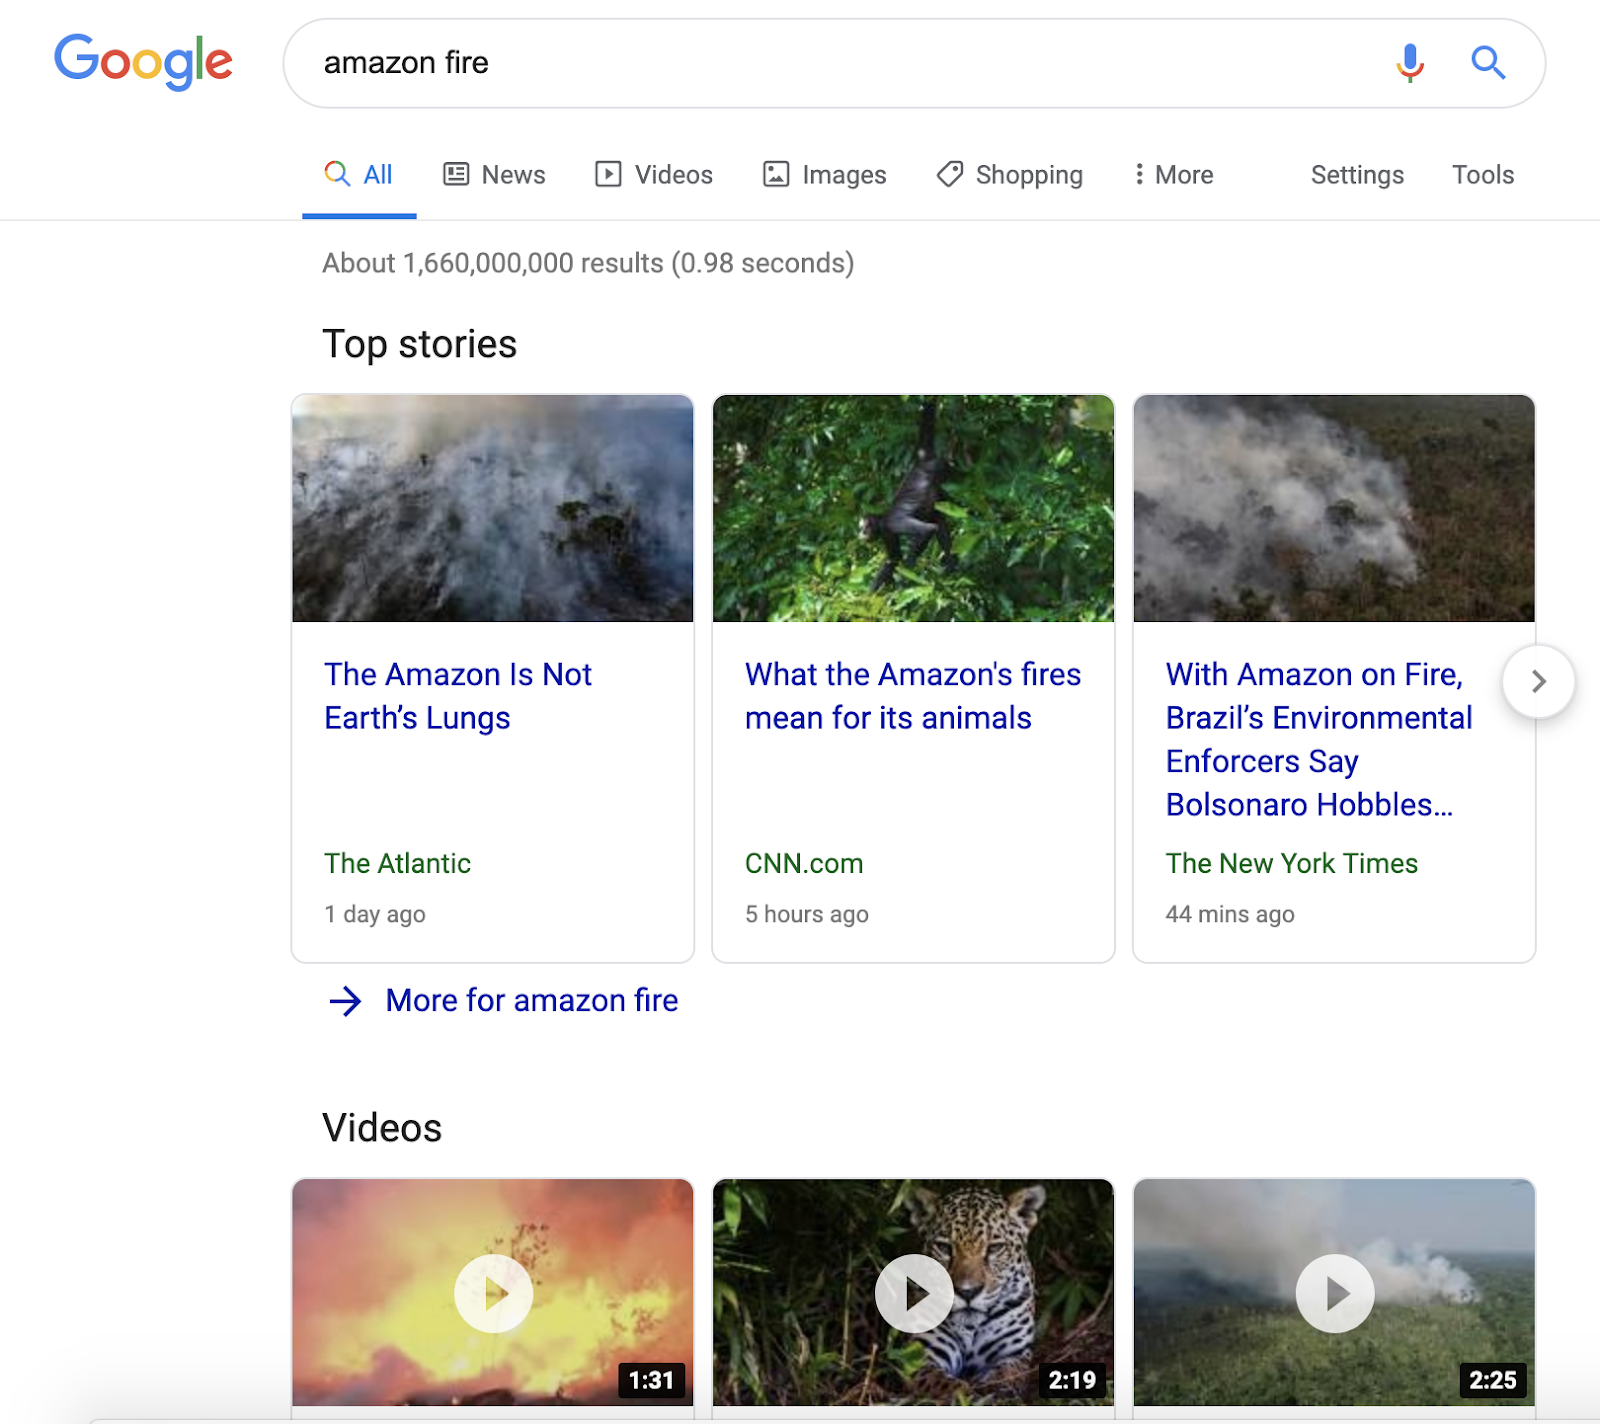Switch to the Videos tab
This screenshot has width=1600, height=1424.
click(654, 175)
